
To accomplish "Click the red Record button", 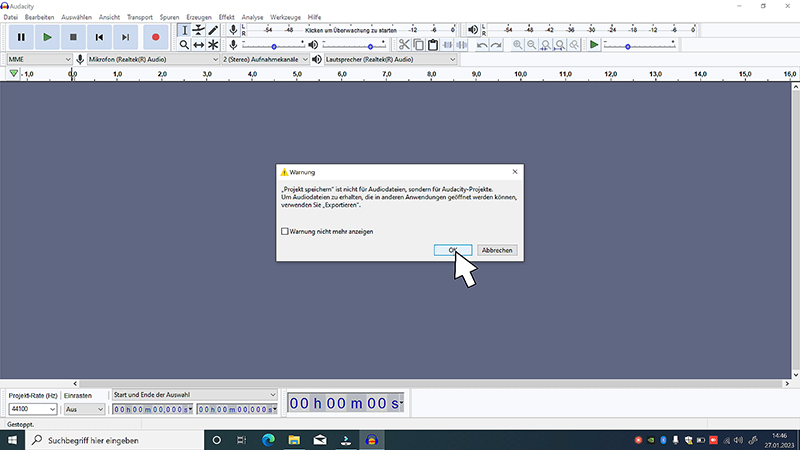I will pos(156,37).
